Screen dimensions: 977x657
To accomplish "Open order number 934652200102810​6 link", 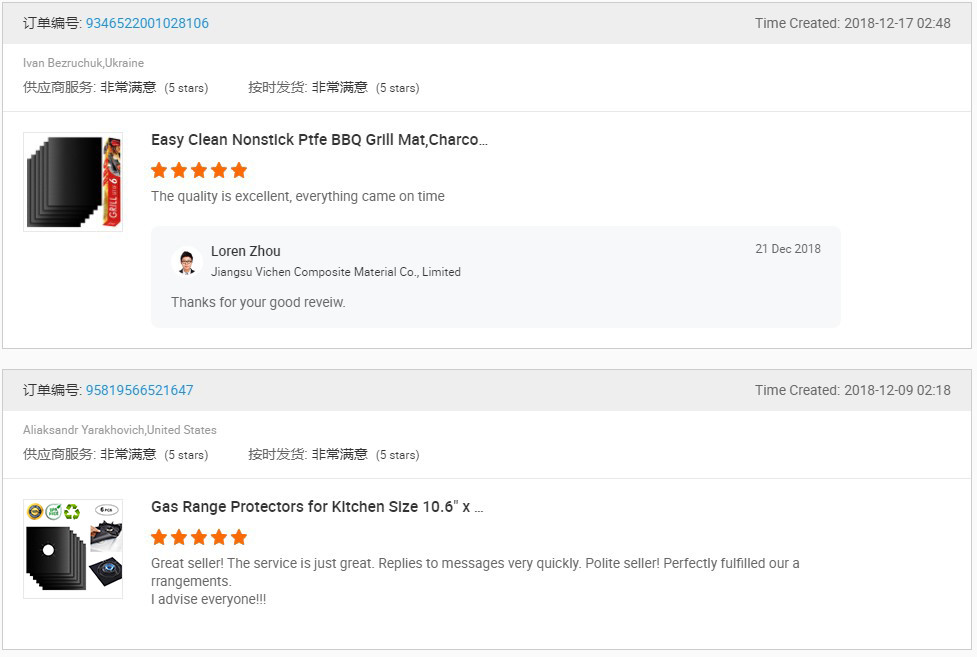I will click(147, 23).
